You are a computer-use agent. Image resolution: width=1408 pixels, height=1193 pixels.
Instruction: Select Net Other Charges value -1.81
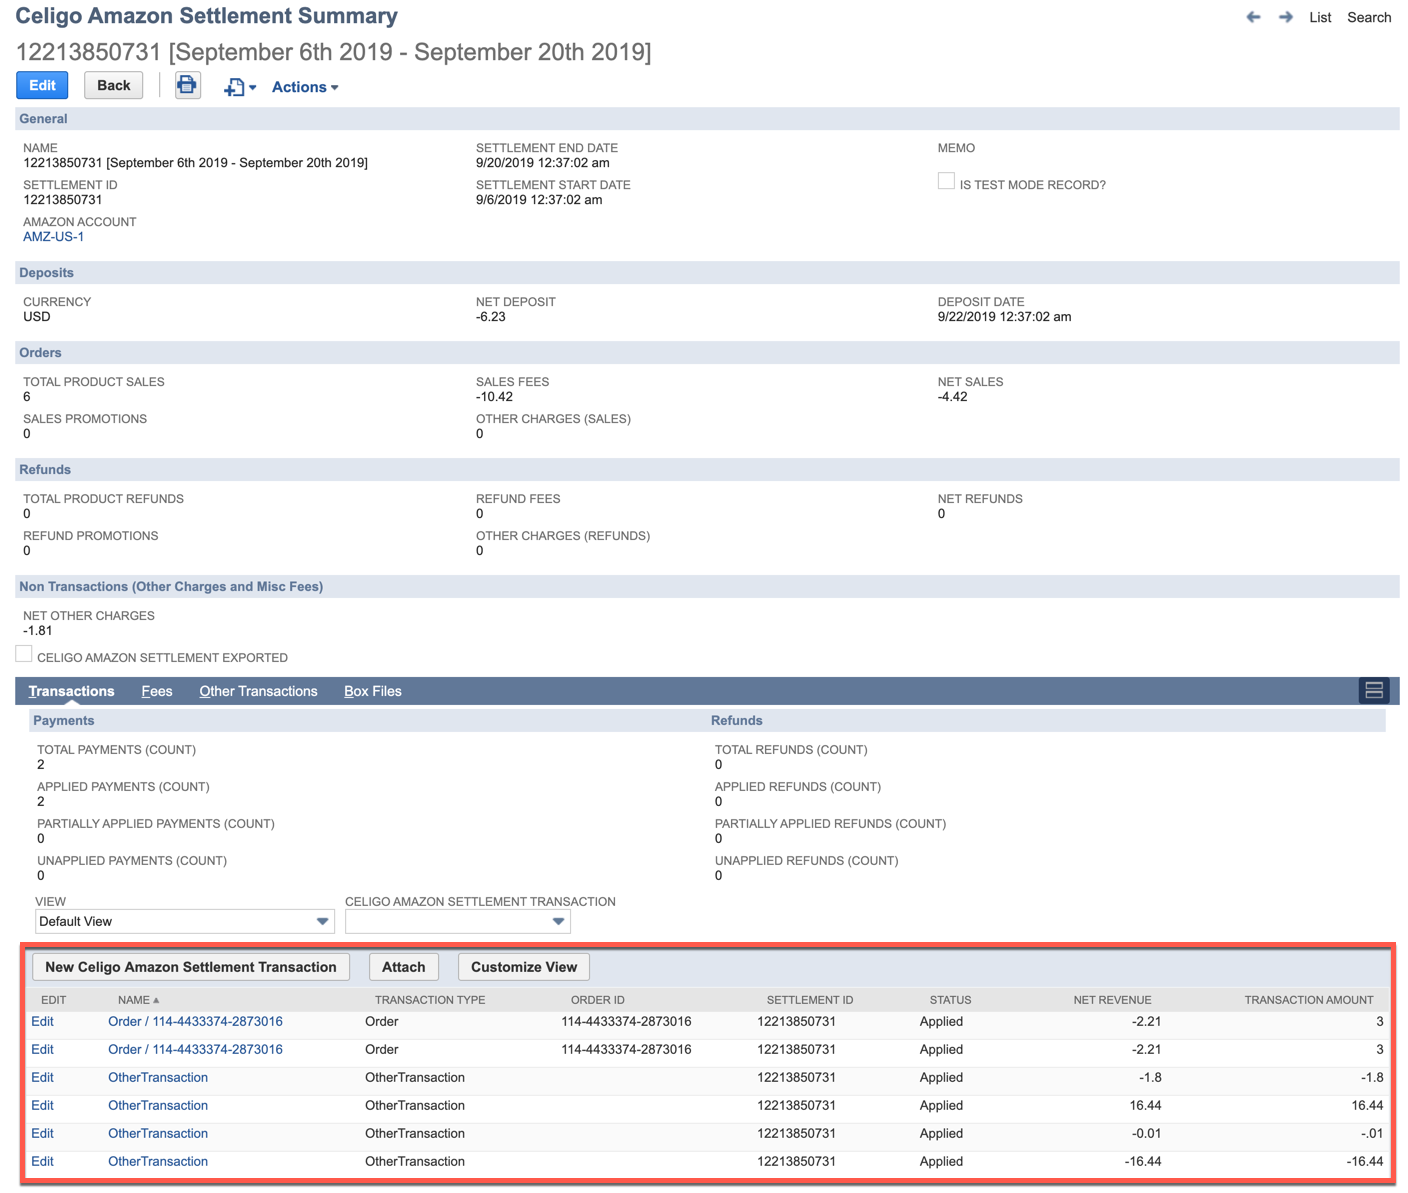[38, 631]
